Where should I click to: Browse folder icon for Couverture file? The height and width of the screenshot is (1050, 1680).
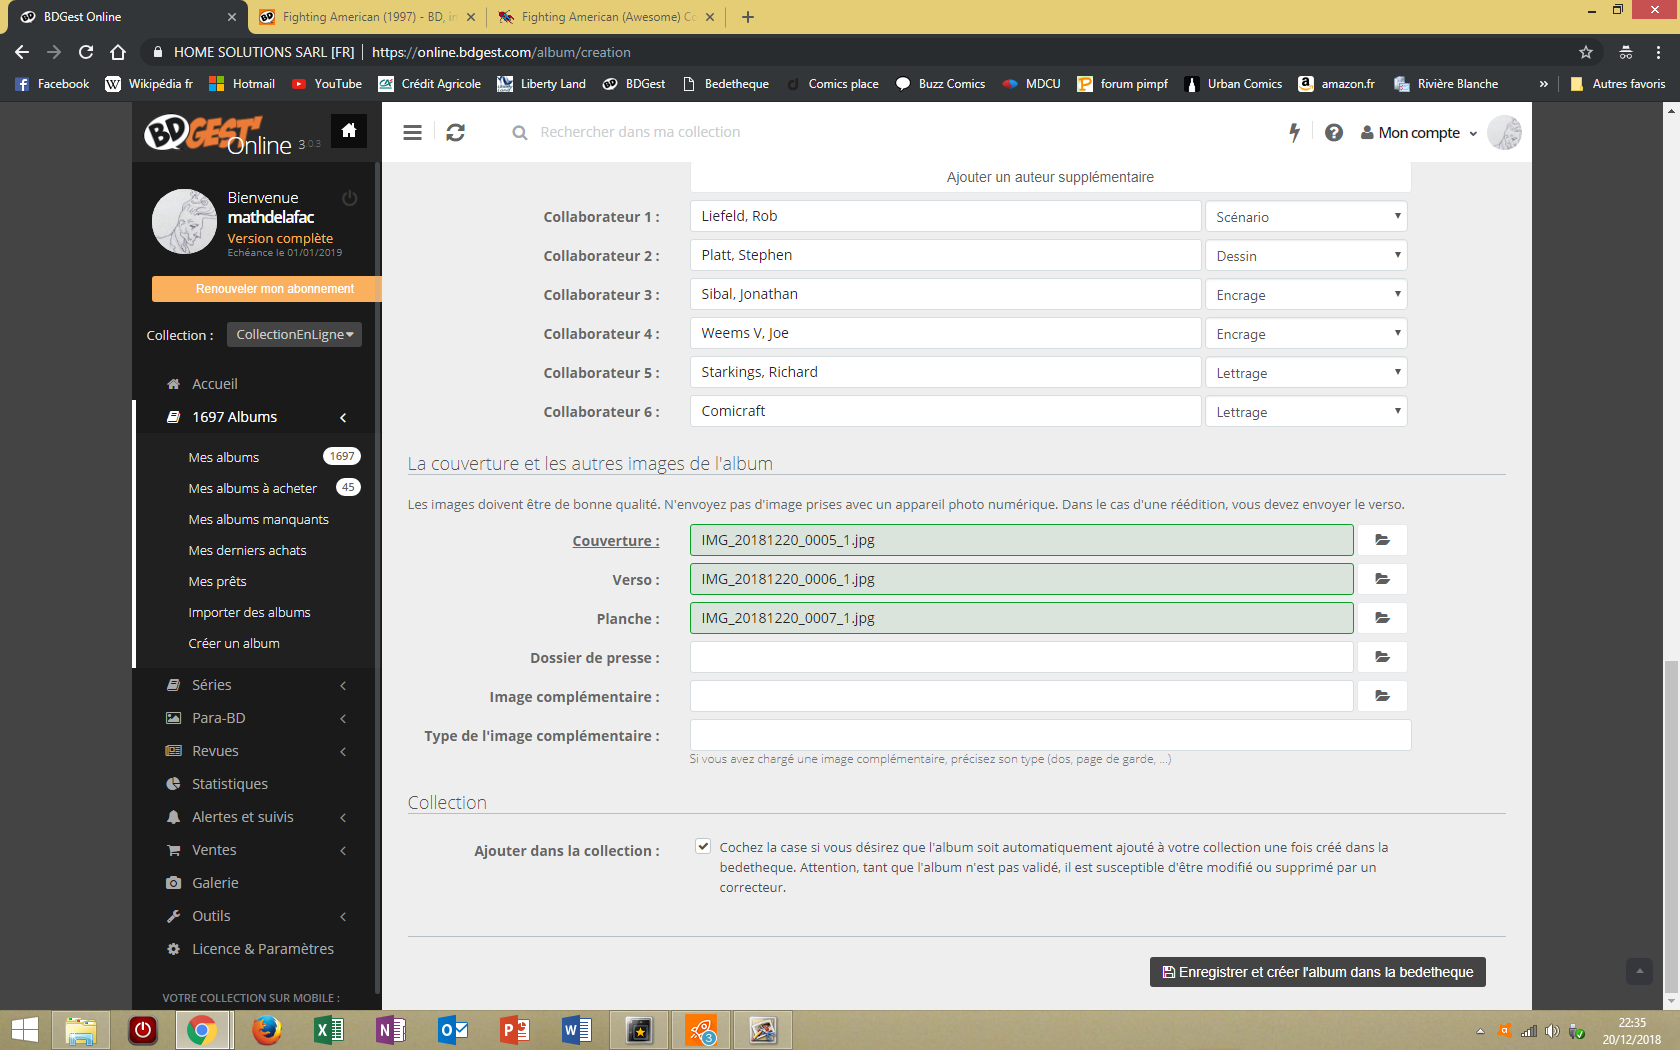1382,540
